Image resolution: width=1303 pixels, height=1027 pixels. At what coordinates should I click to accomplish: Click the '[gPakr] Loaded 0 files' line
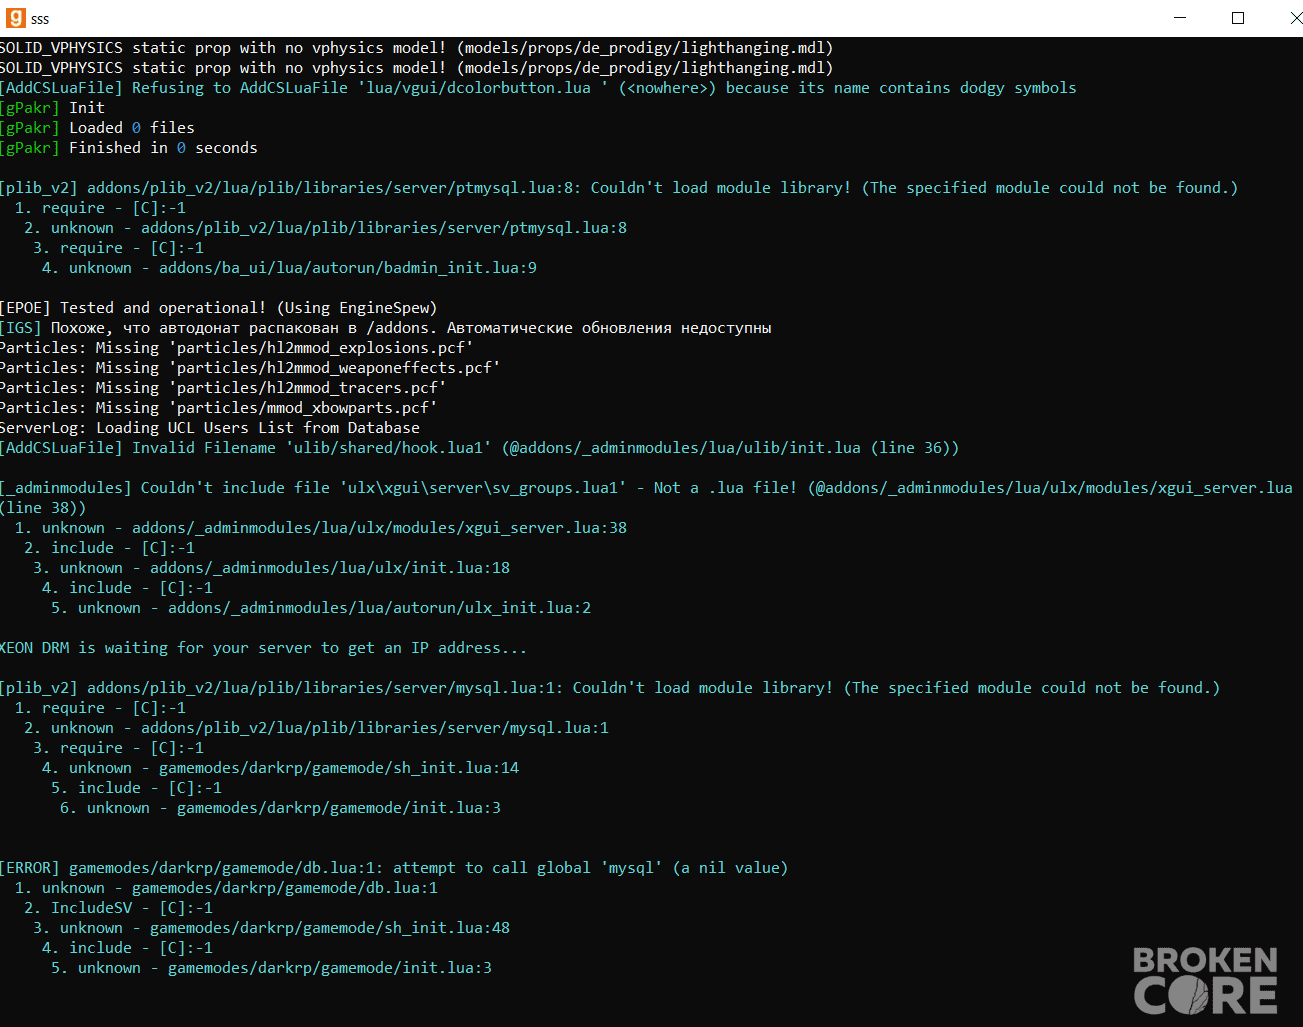click(97, 128)
